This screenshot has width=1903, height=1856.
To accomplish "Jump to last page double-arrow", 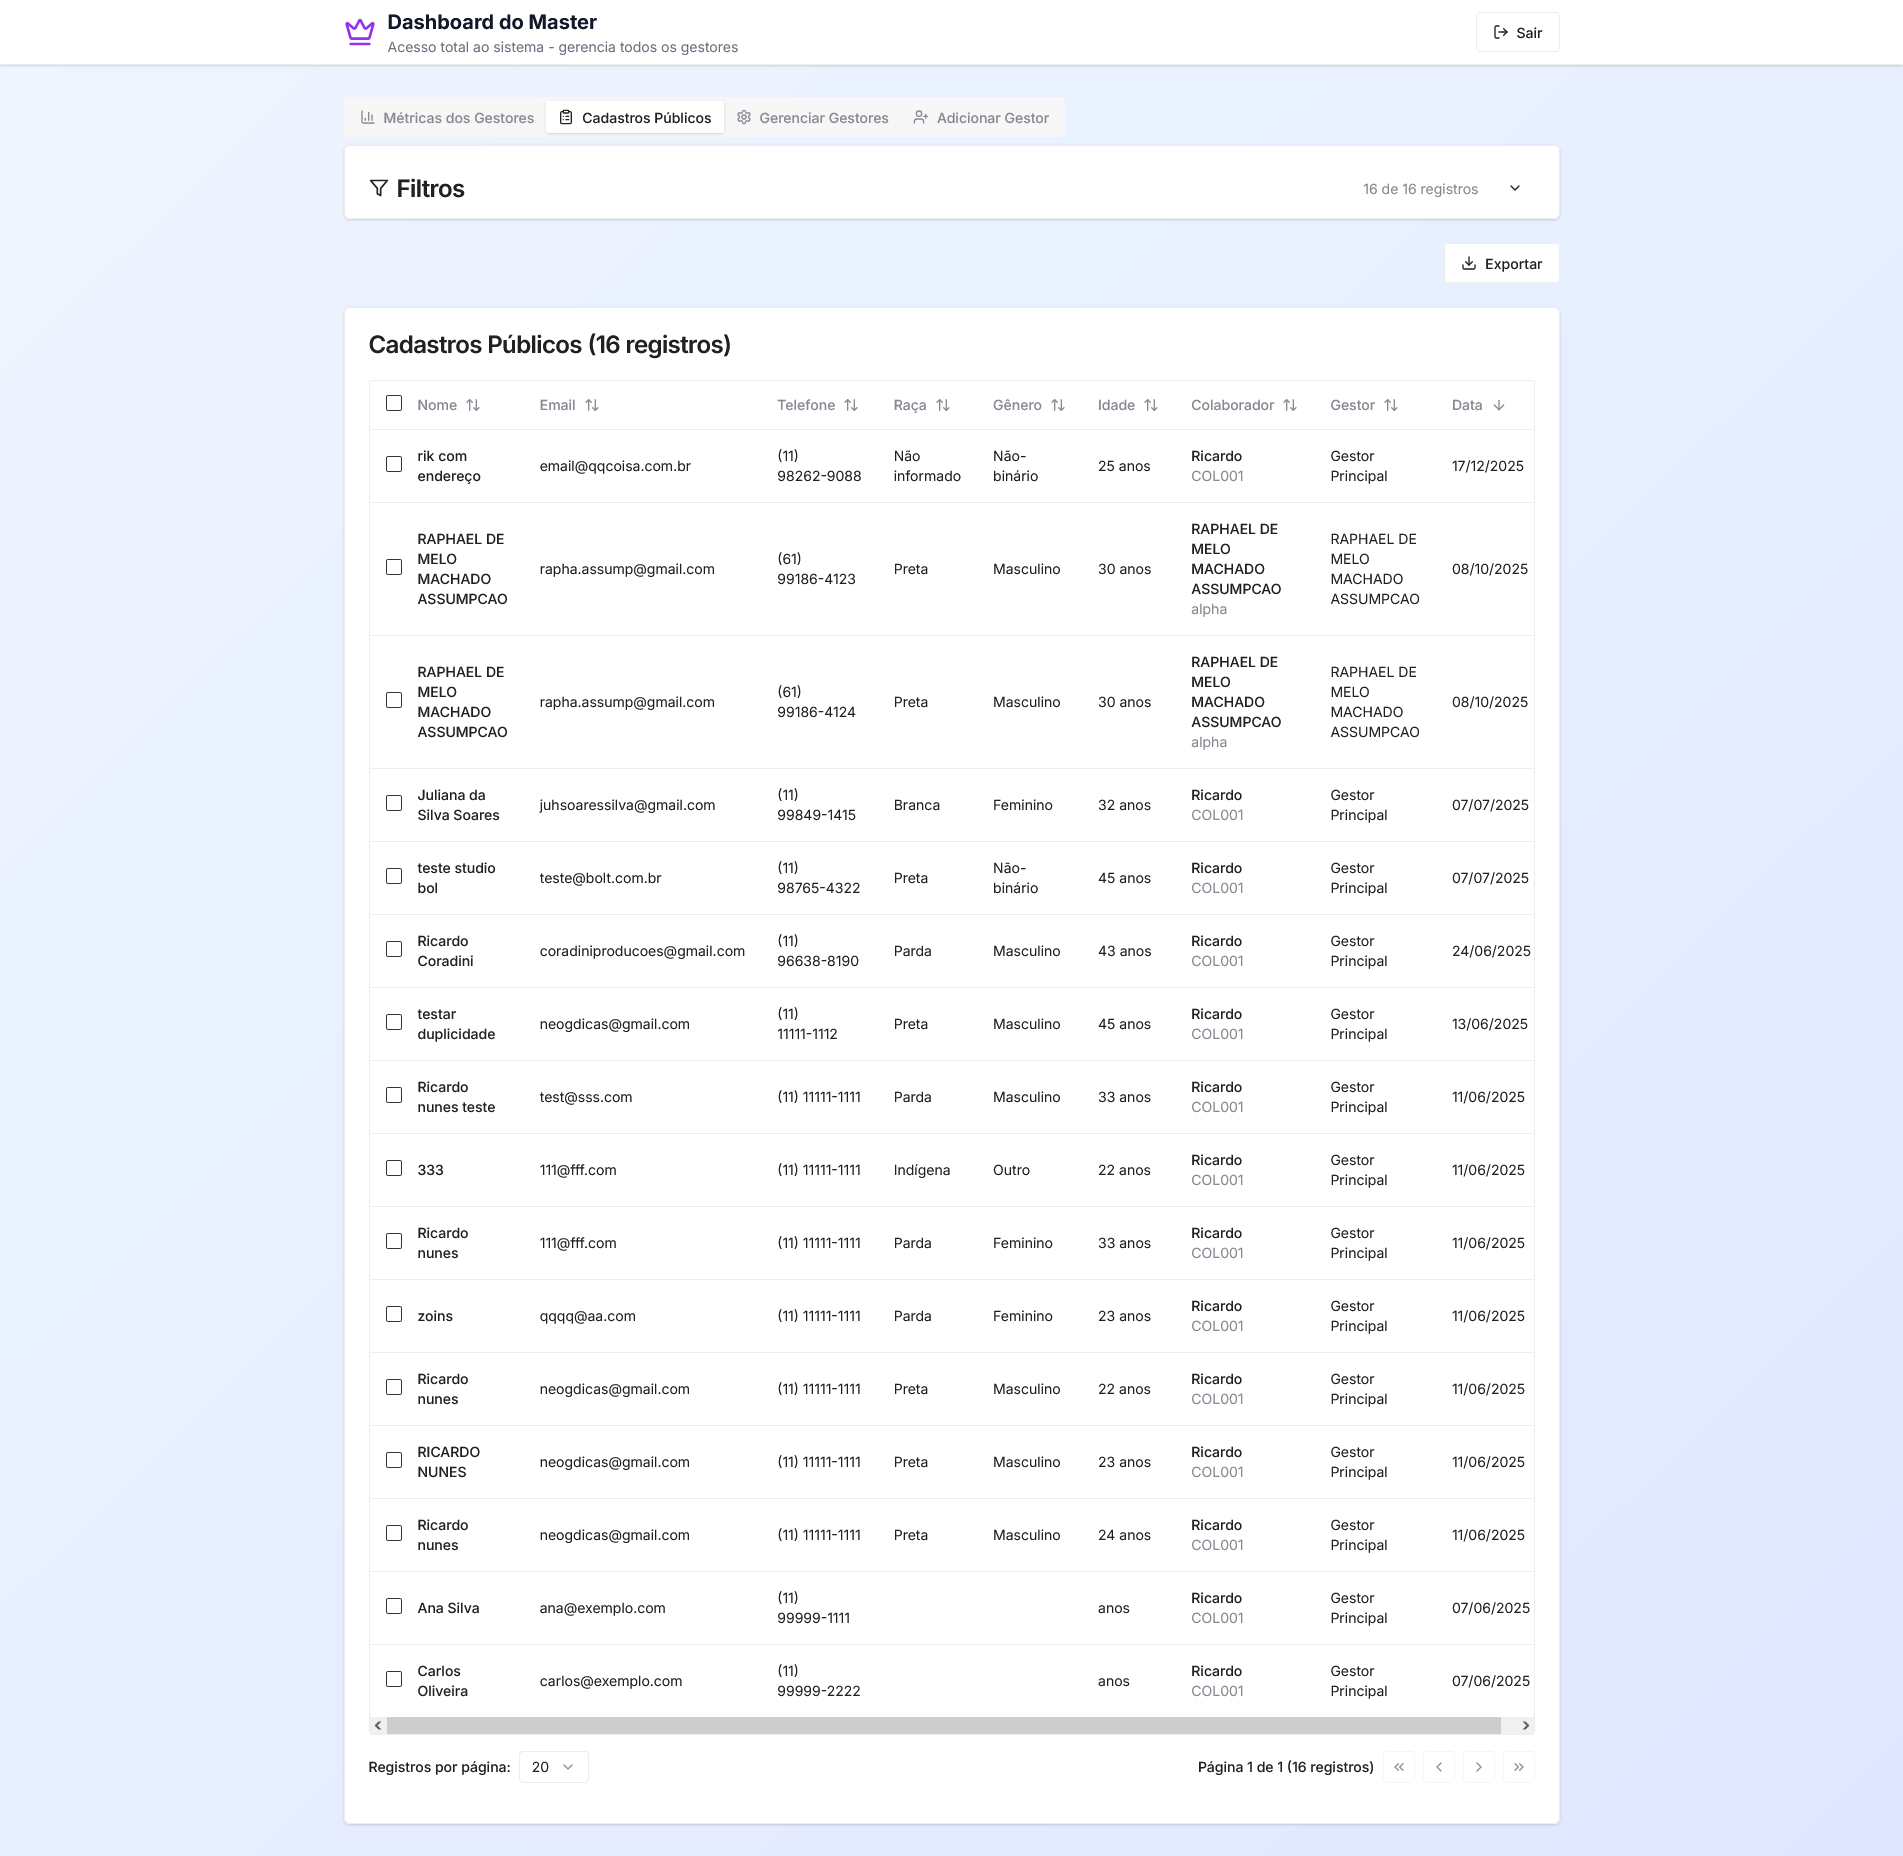I will pos(1518,1767).
